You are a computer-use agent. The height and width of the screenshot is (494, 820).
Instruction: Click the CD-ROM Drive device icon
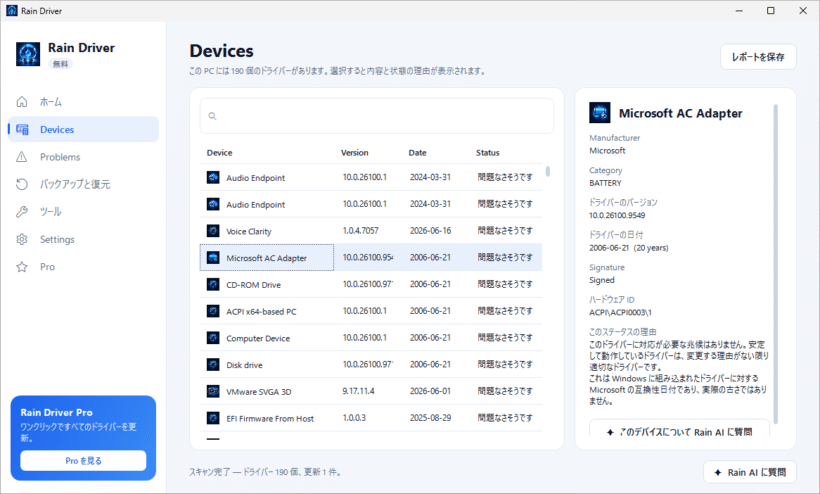pos(213,284)
